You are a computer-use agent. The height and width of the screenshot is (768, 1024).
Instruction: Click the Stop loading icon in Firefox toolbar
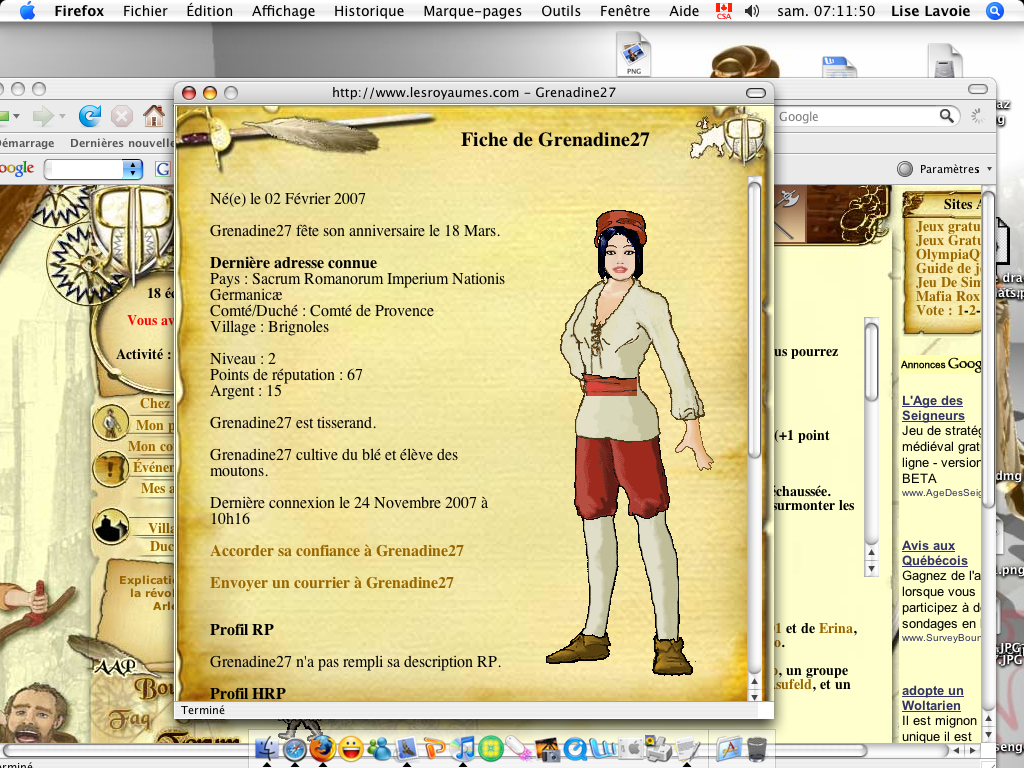tap(121, 116)
